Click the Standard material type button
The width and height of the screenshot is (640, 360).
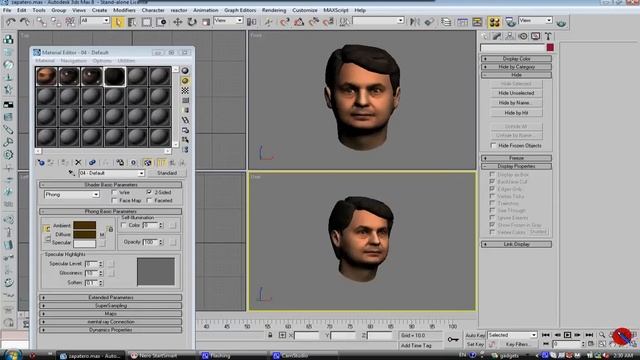click(167, 173)
